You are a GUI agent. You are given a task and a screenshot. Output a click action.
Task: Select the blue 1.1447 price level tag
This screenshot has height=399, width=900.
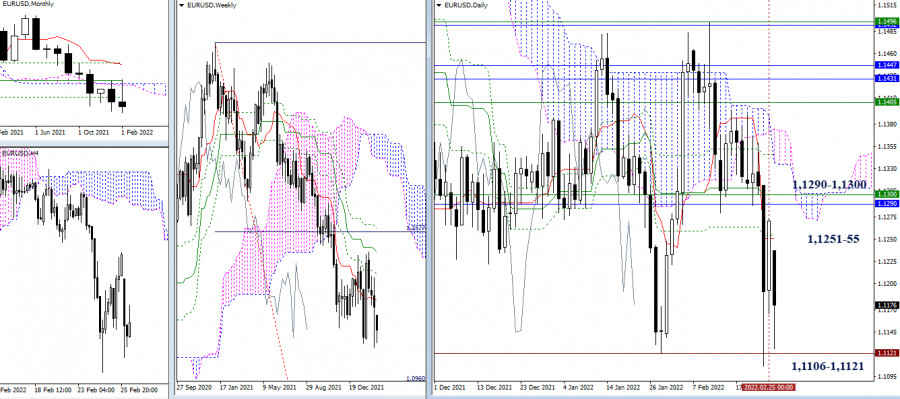tap(886, 66)
